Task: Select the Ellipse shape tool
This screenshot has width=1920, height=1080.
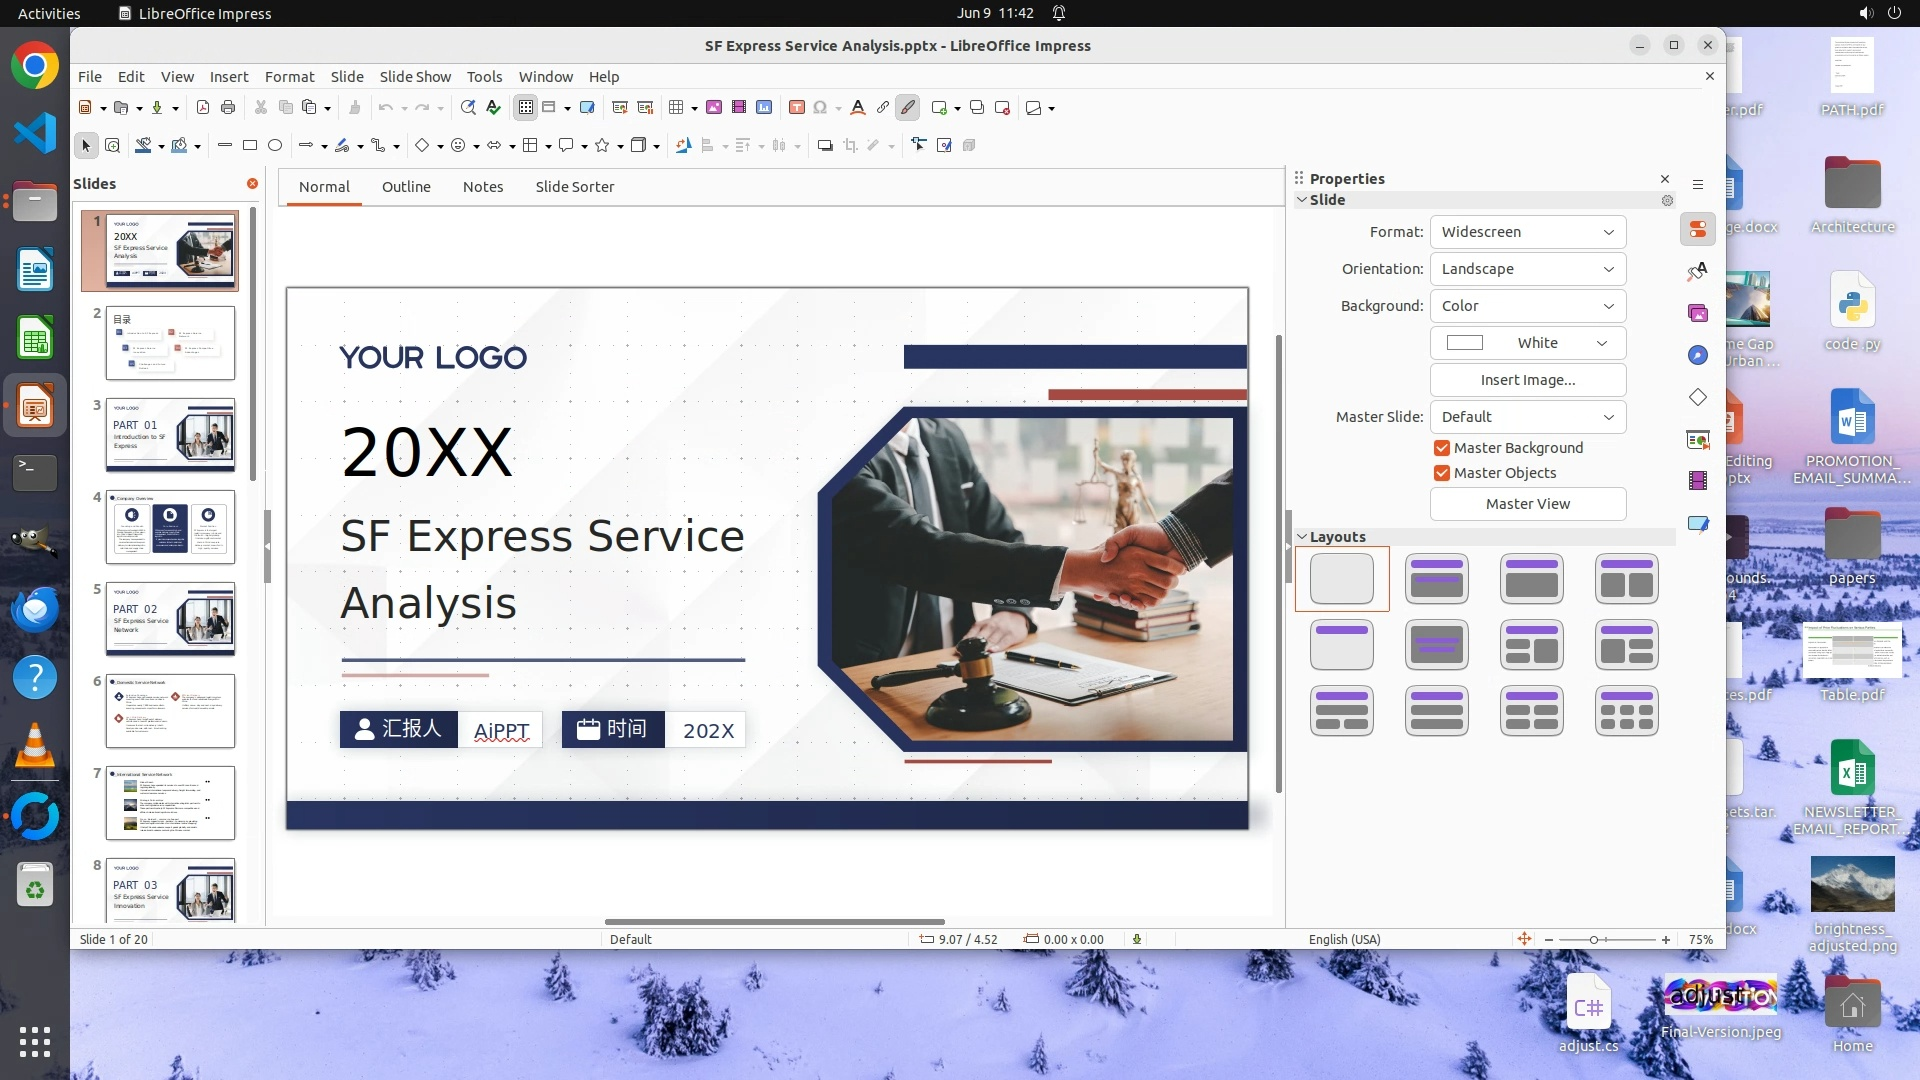Action: click(275, 146)
